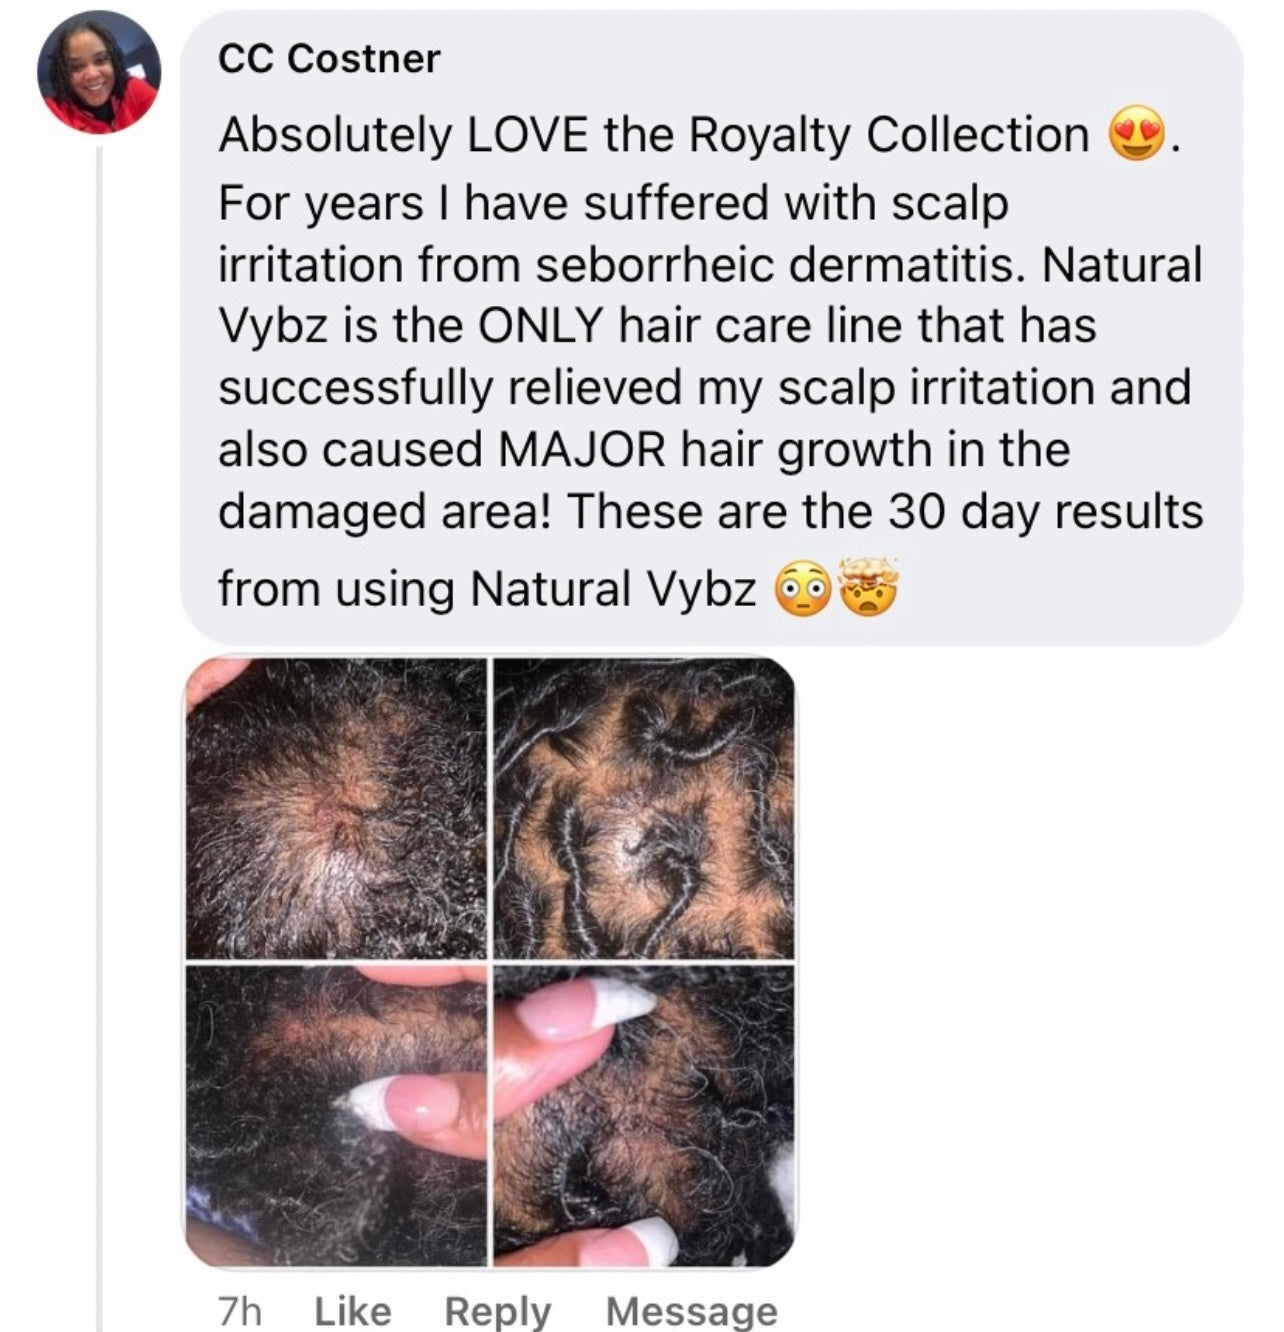Click the word 'MAJOR' in the comment
This screenshot has height=1332, width=1284.
click(x=580, y=450)
